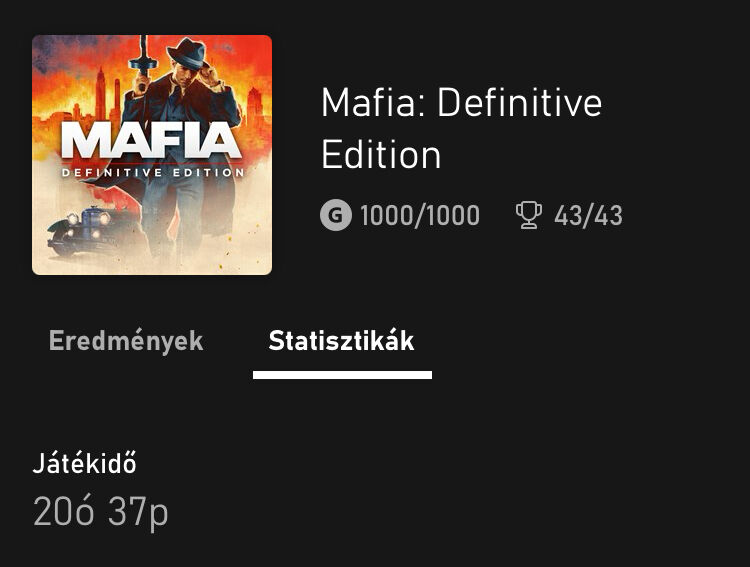Click the word Edition in the title
This screenshot has width=750, height=567.
coord(381,155)
